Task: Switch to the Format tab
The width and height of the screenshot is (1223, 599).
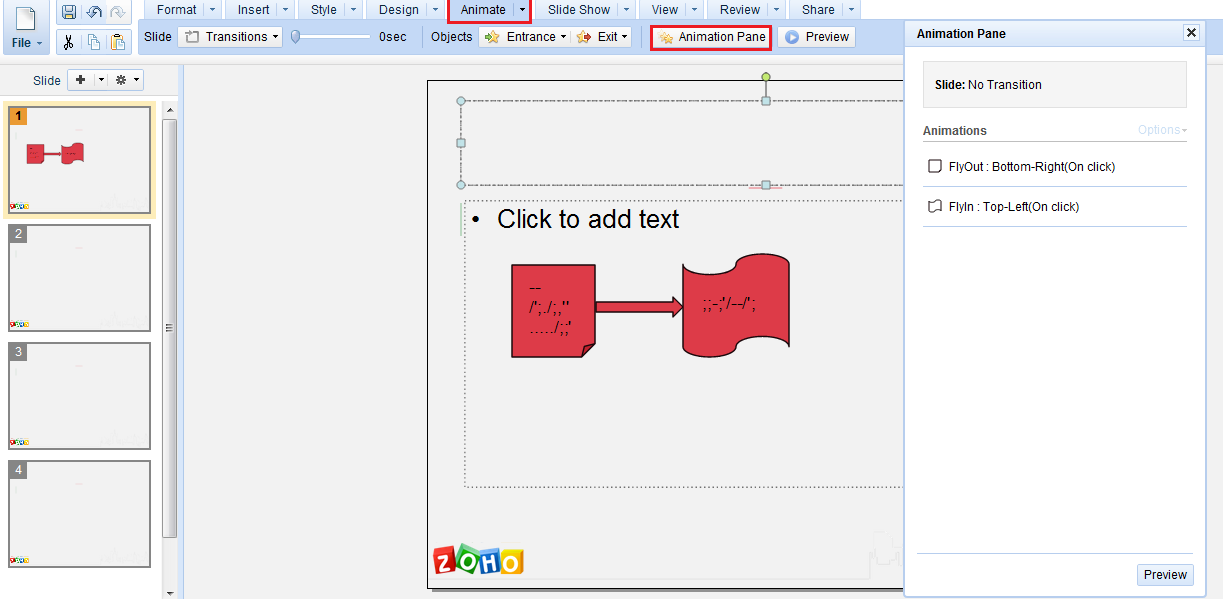Action: click(177, 10)
